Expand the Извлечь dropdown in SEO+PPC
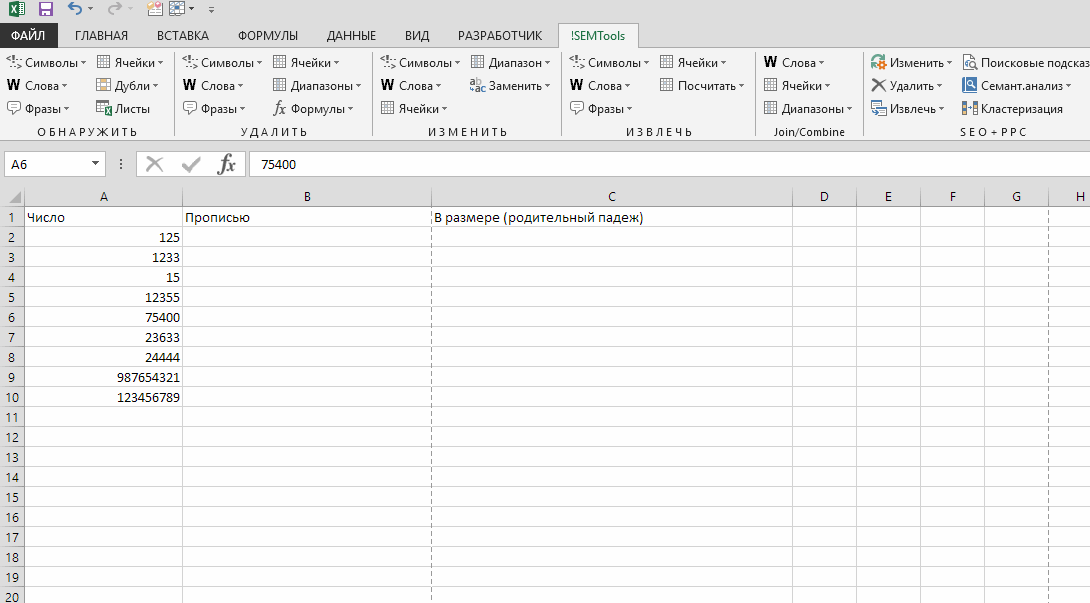This screenshot has width=1090, height=603. pos(906,109)
